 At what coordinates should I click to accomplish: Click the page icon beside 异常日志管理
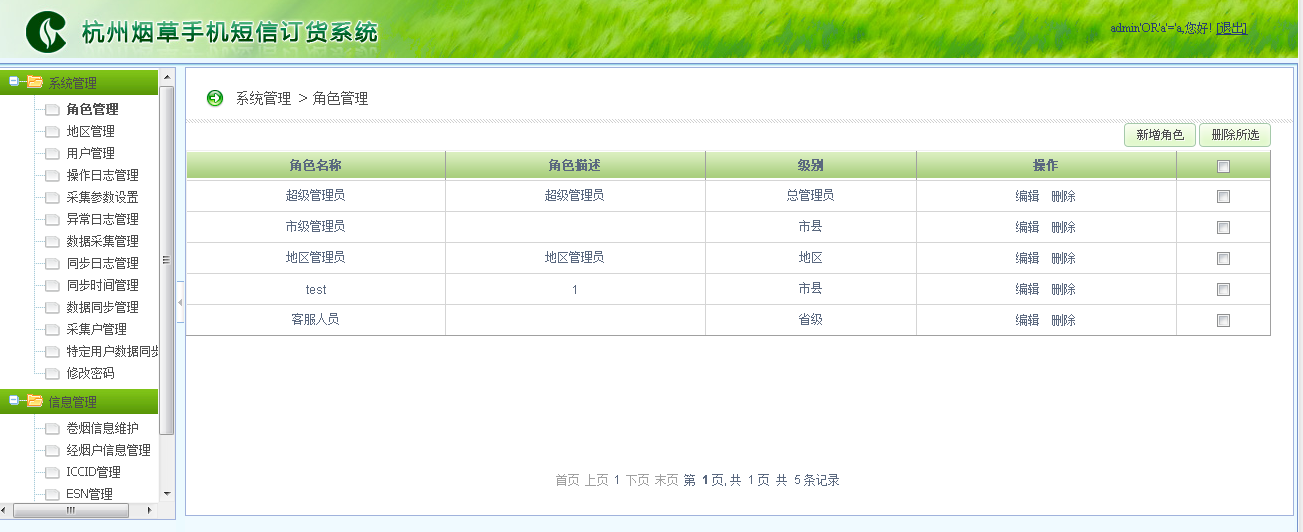pos(52,220)
